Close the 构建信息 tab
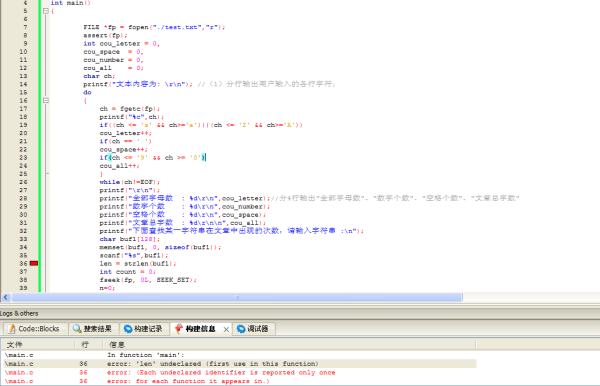The width and height of the screenshot is (600, 386). tap(226, 329)
